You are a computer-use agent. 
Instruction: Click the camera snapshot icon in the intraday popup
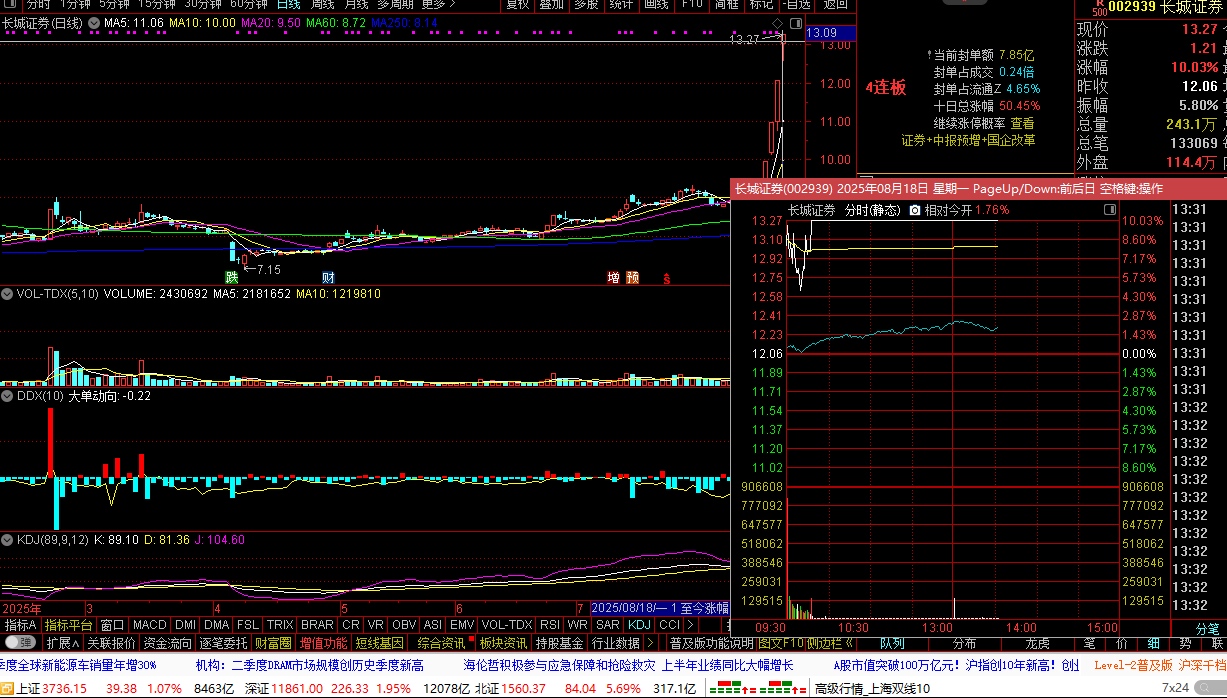[914, 210]
